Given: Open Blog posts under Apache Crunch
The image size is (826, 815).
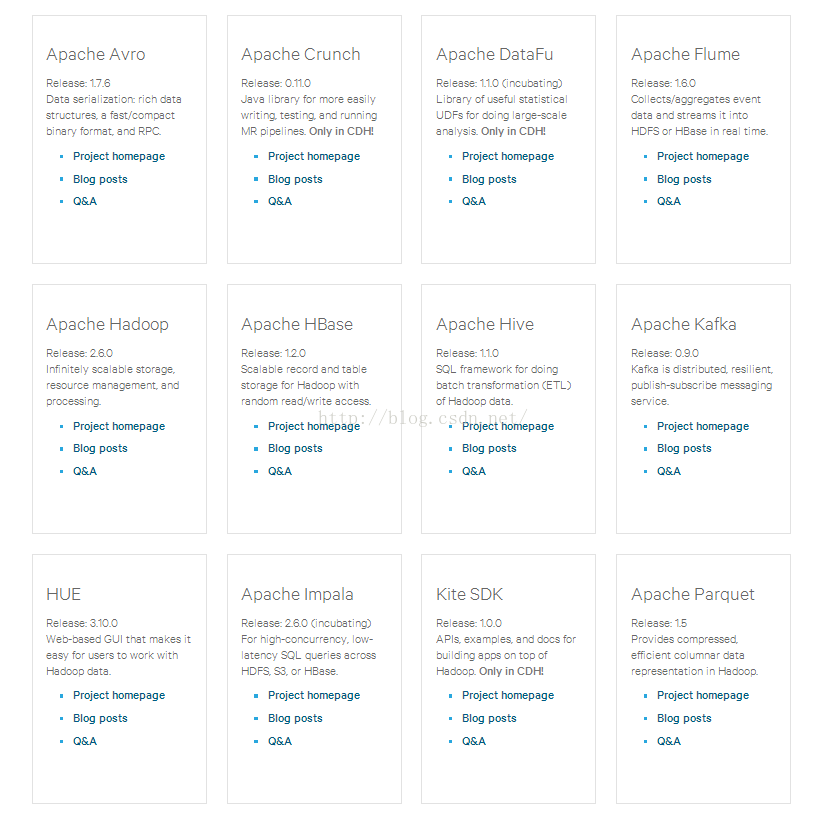Looking at the screenshot, I should (295, 179).
